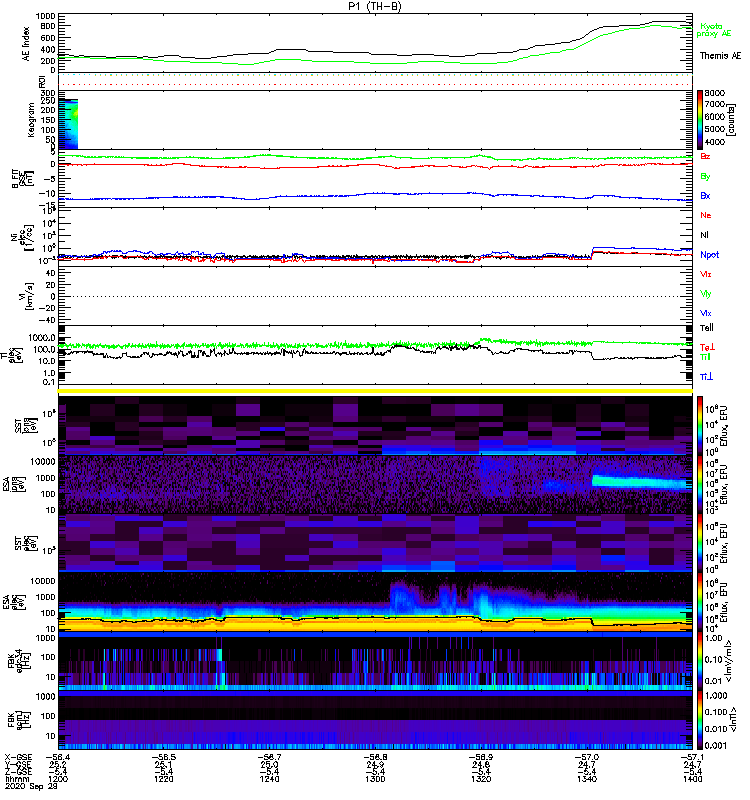Click the yellow horizontal bar above the SST panel

click(x=376, y=391)
